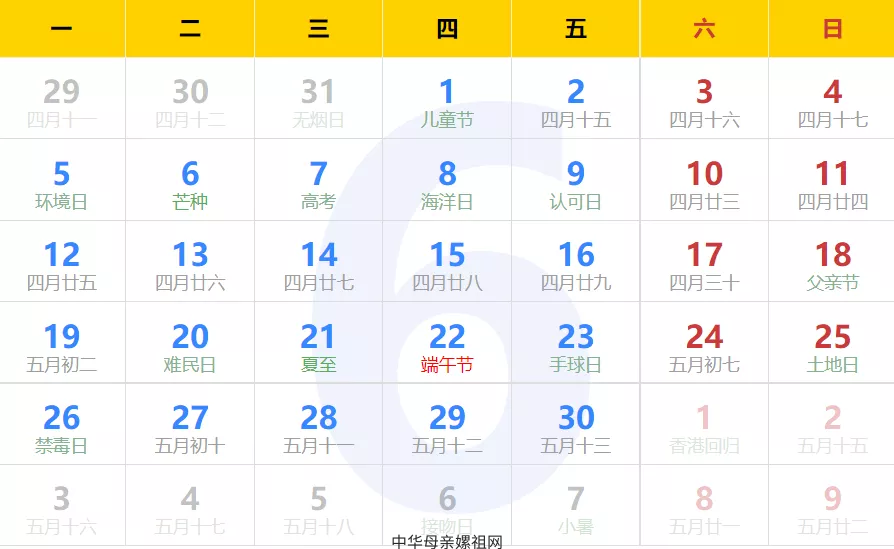Choose June 15 四月廿八
894x549 pixels.
[x=447, y=262]
